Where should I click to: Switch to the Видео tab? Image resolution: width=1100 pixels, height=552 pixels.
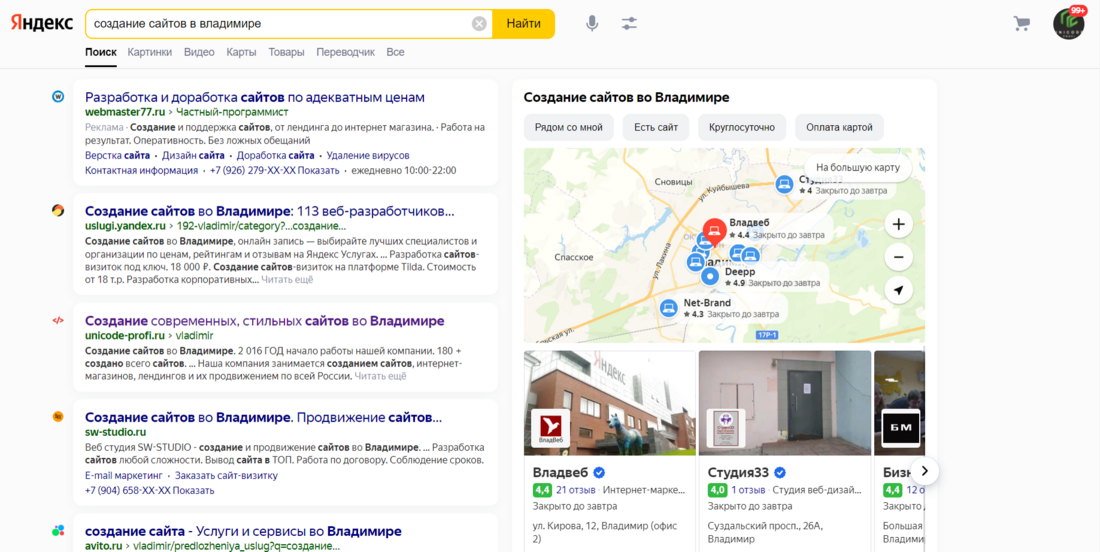(x=199, y=52)
